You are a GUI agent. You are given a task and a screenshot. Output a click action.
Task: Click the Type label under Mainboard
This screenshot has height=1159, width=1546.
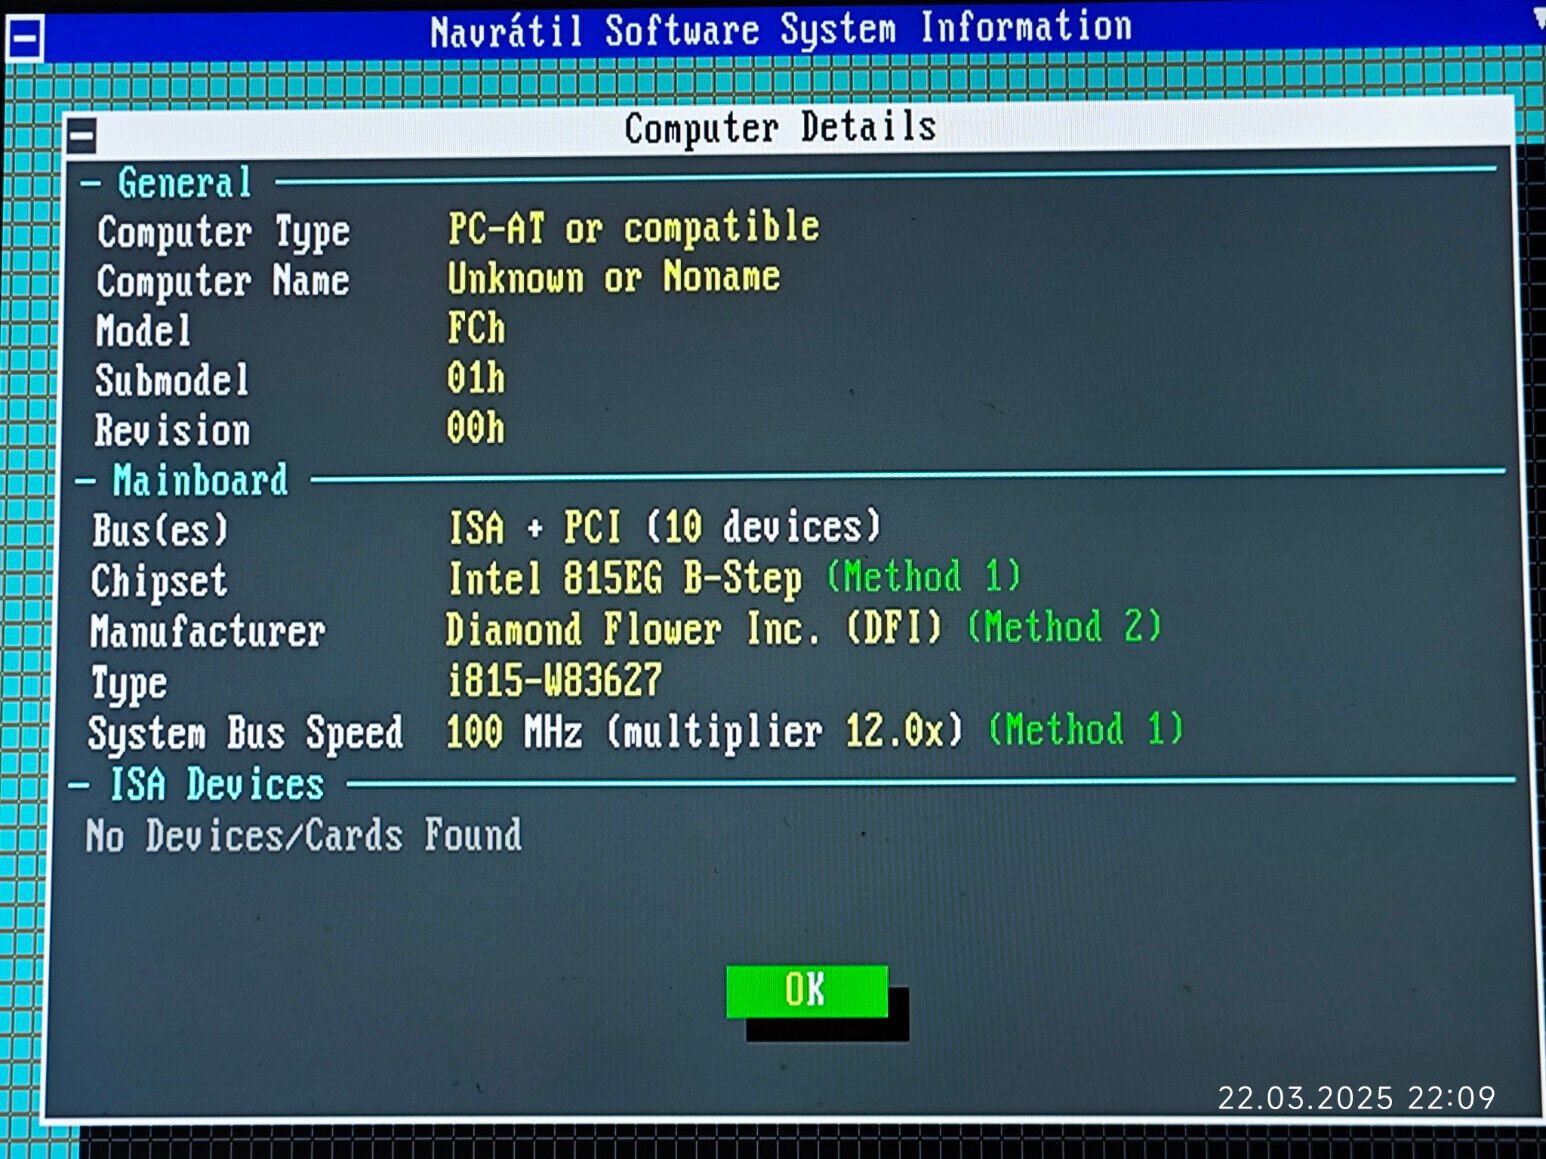click(x=129, y=684)
